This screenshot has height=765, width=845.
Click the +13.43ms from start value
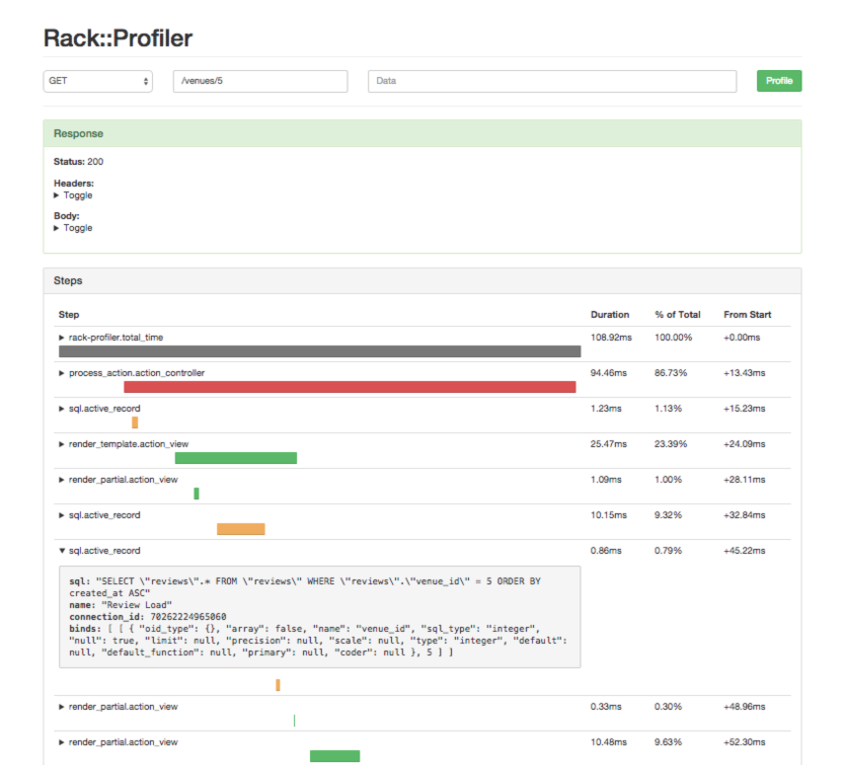coord(744,373)
